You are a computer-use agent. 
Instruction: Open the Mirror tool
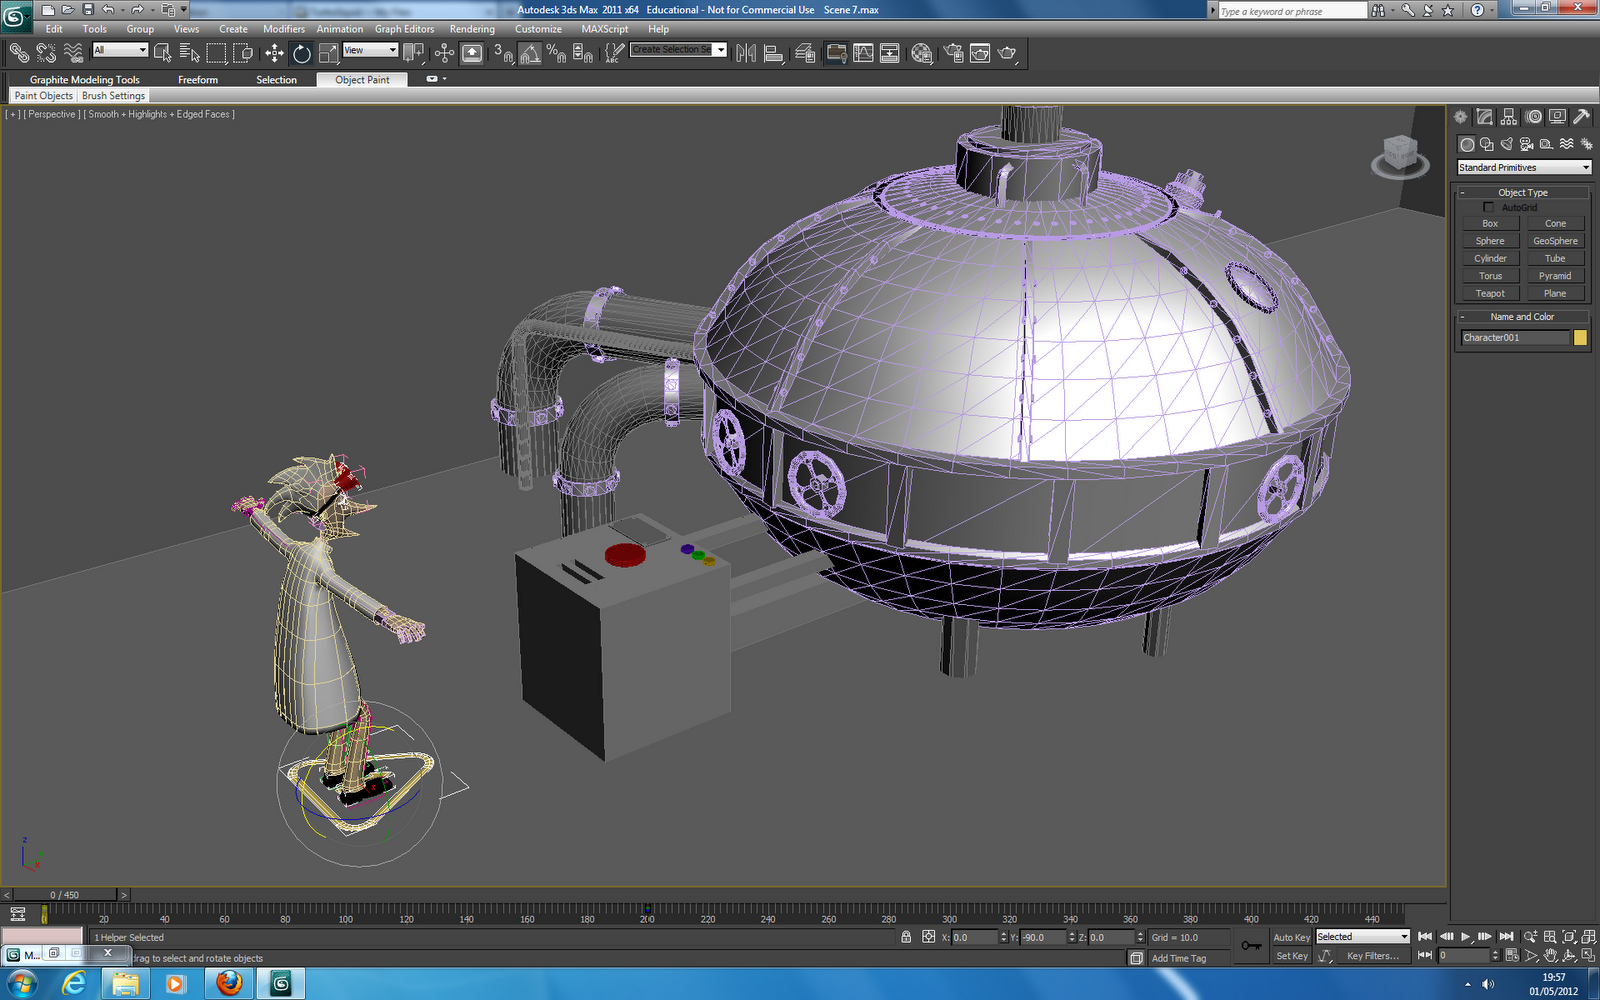coord(746,53)
